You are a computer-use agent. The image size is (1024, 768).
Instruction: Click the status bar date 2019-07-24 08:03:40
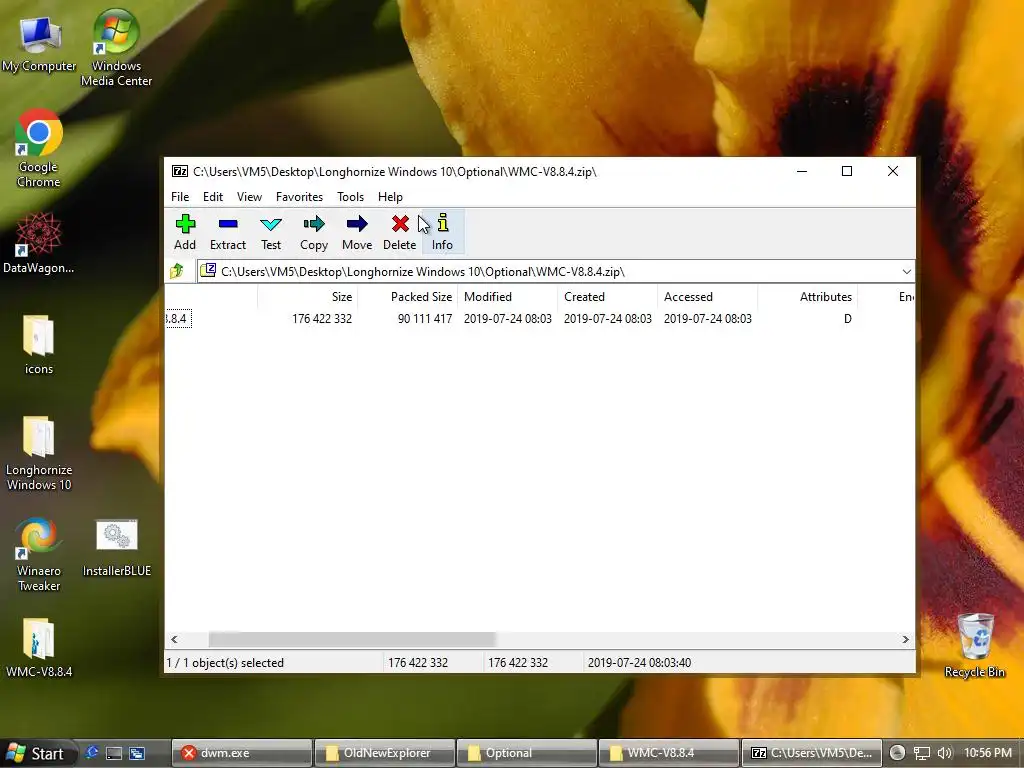[x=639, y=663]
